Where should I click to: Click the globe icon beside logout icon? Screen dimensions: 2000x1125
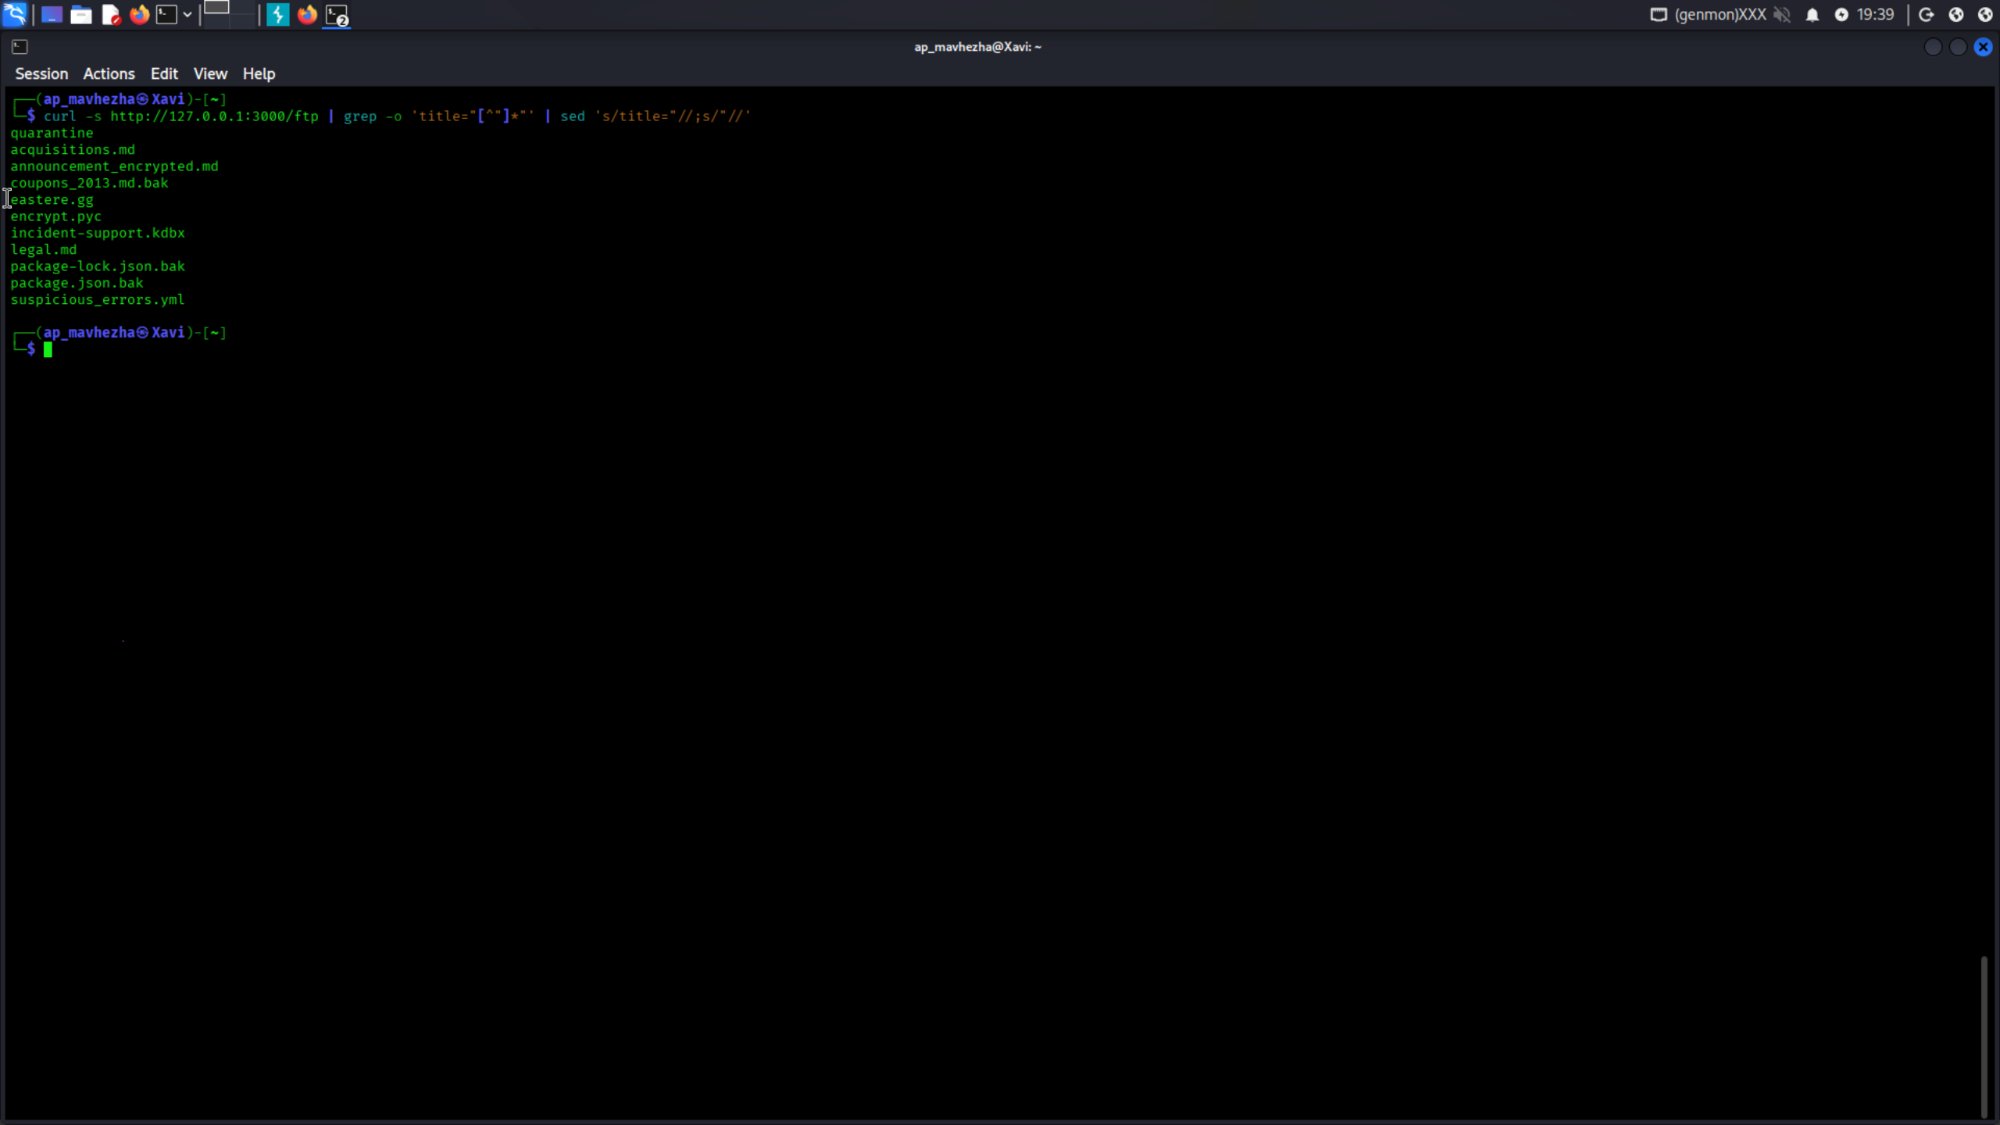tap(1956, 15)
